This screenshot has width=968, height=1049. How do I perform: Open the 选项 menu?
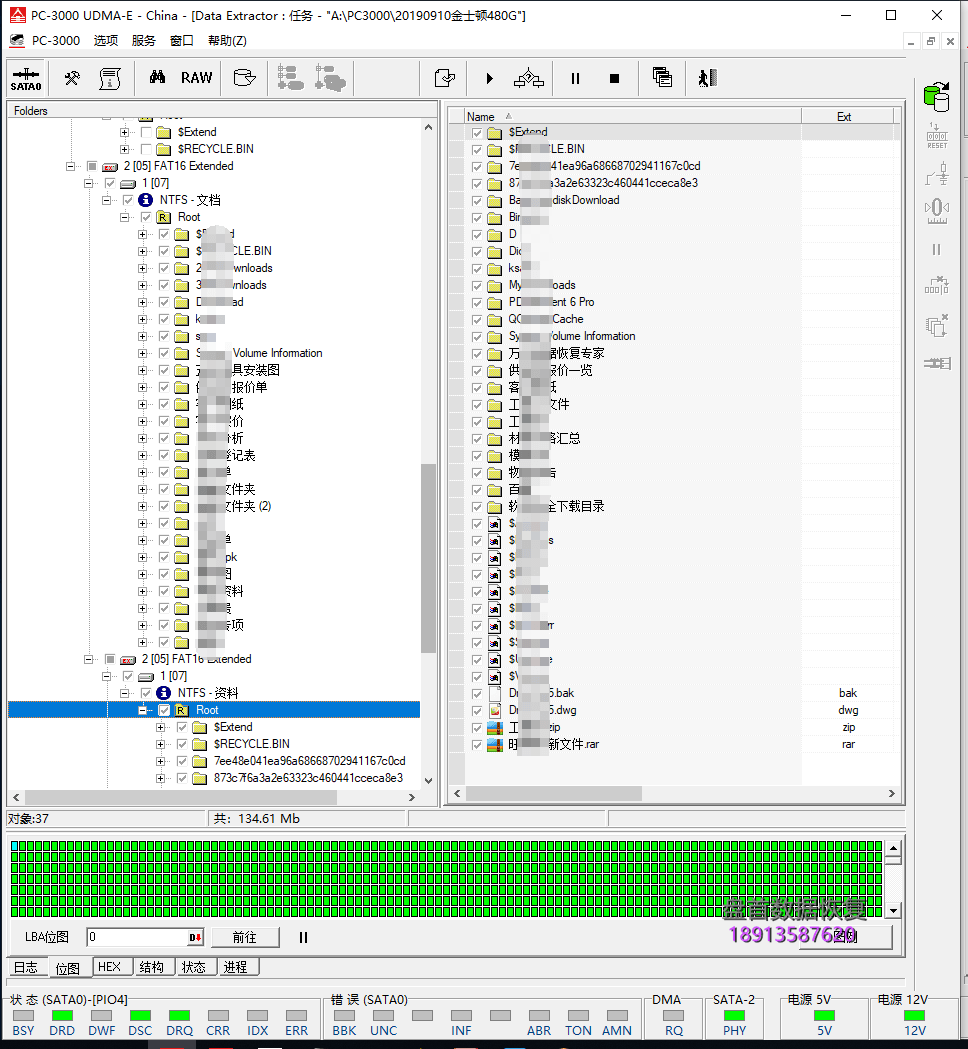106,40
